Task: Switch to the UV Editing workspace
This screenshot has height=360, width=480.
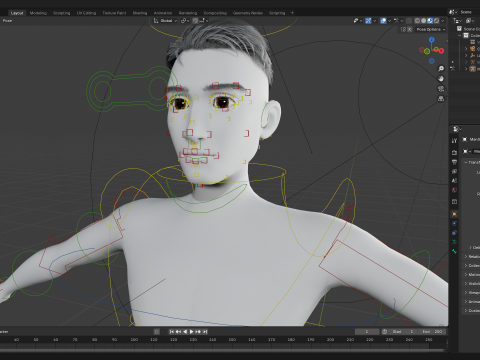Action: pos(86,13)
